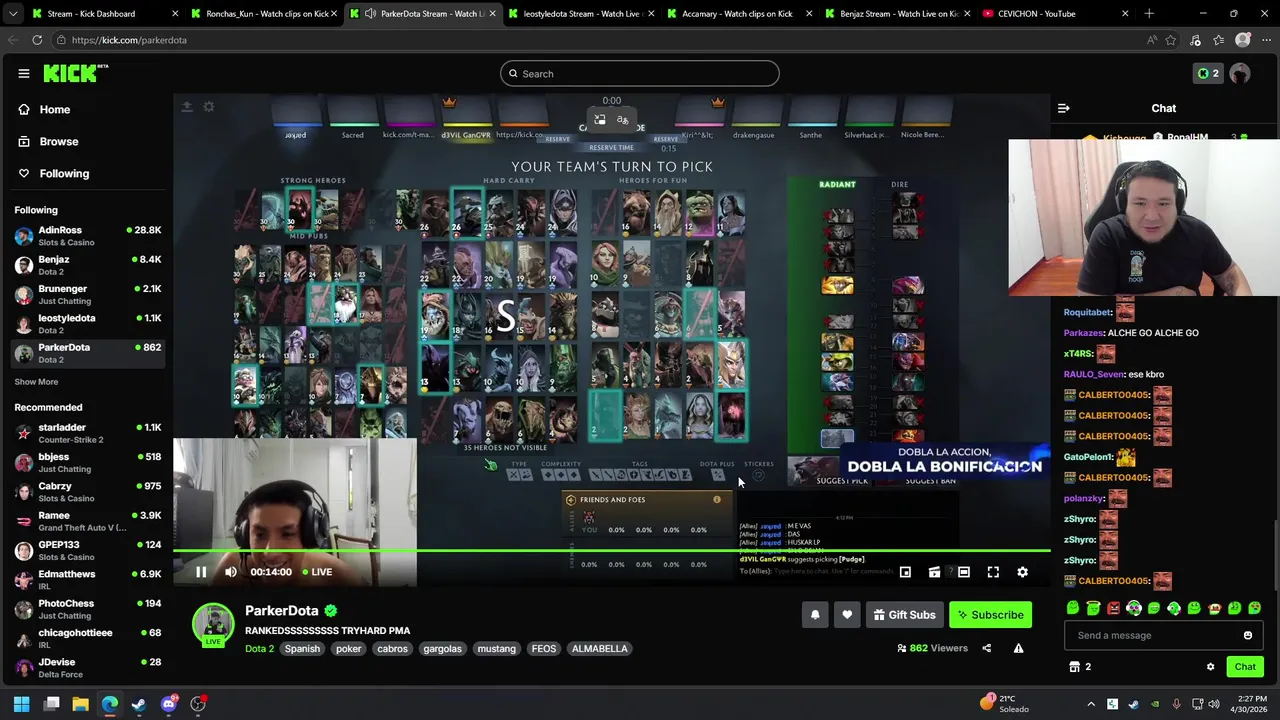
Task: Open the user profile avatar menu
Action: [1240, 73]
